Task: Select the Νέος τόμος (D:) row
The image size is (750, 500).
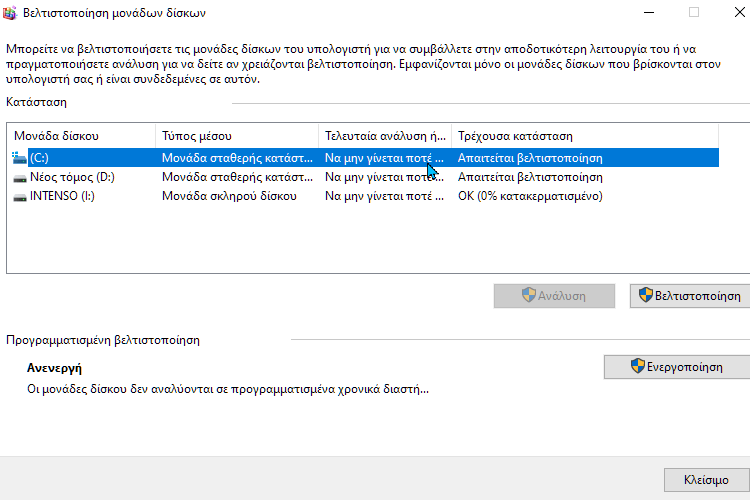Action: click(x=365, y=177)
